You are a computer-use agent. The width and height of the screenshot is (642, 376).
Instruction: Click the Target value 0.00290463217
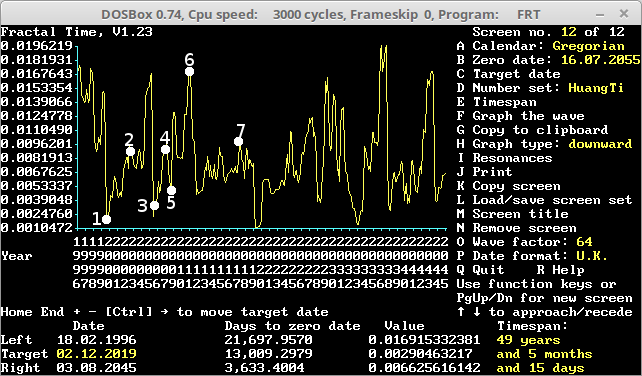(x=420, y=354)
